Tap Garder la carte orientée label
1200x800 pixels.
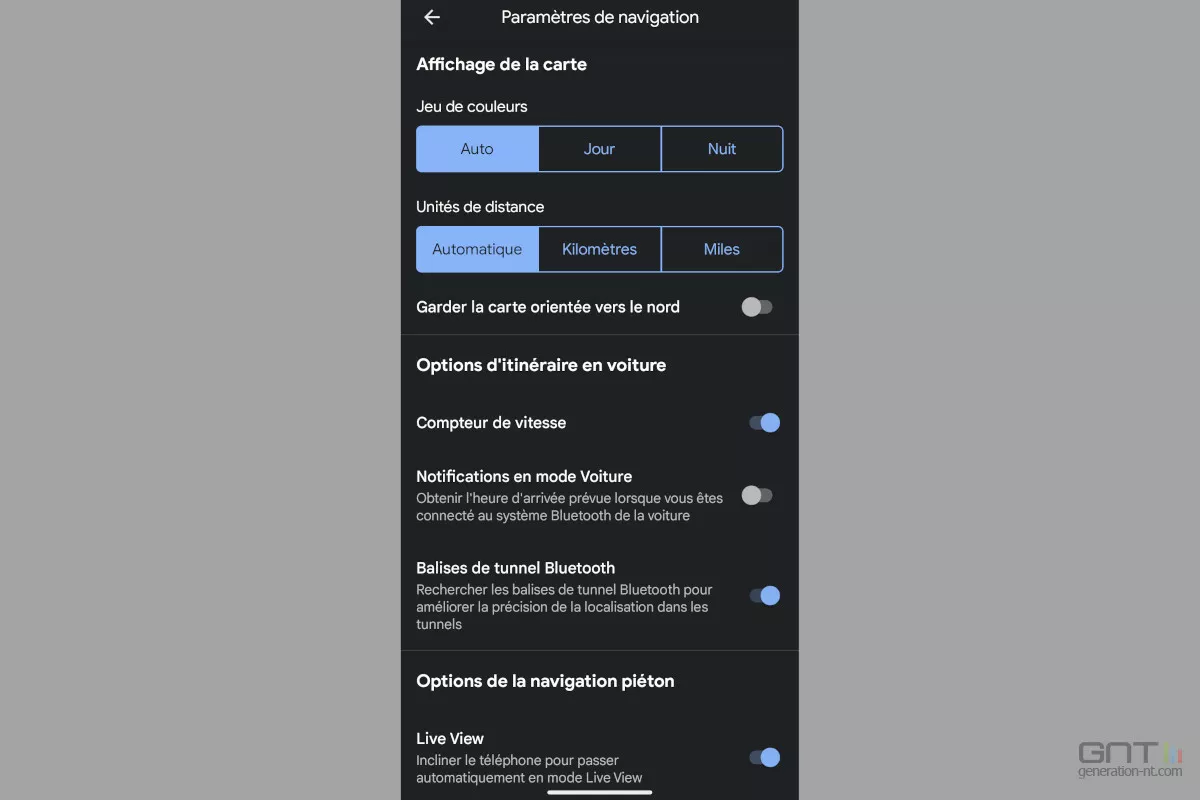pyautogui.click(x=547, y=307)
